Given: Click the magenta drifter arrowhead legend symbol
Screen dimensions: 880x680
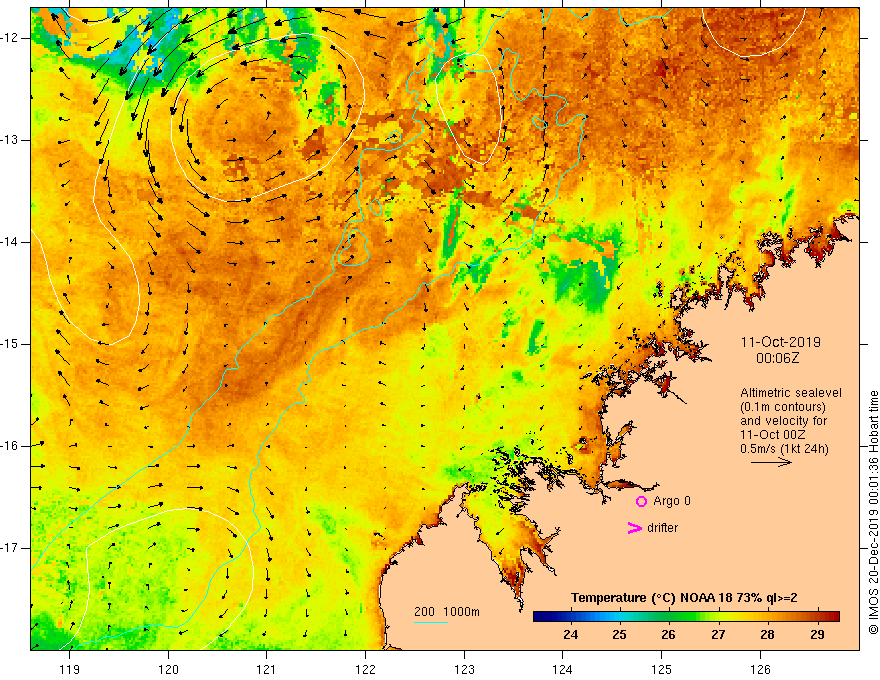Looking at the screenshot, I should tap(634, 528).
